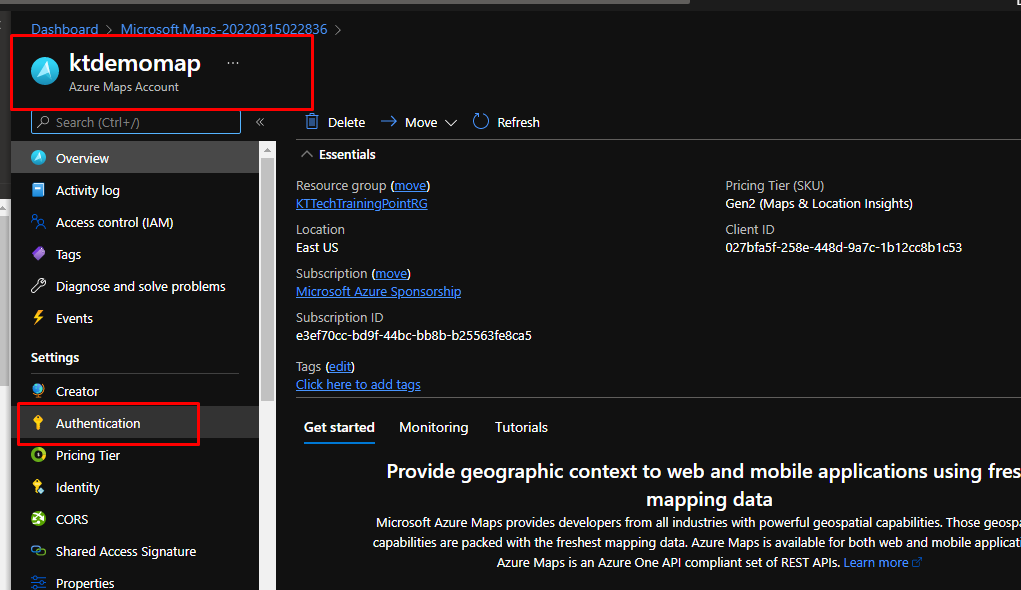Click the Refresh button label
The height and width of the screenshot is (590, 1021).
click(518, 122)
